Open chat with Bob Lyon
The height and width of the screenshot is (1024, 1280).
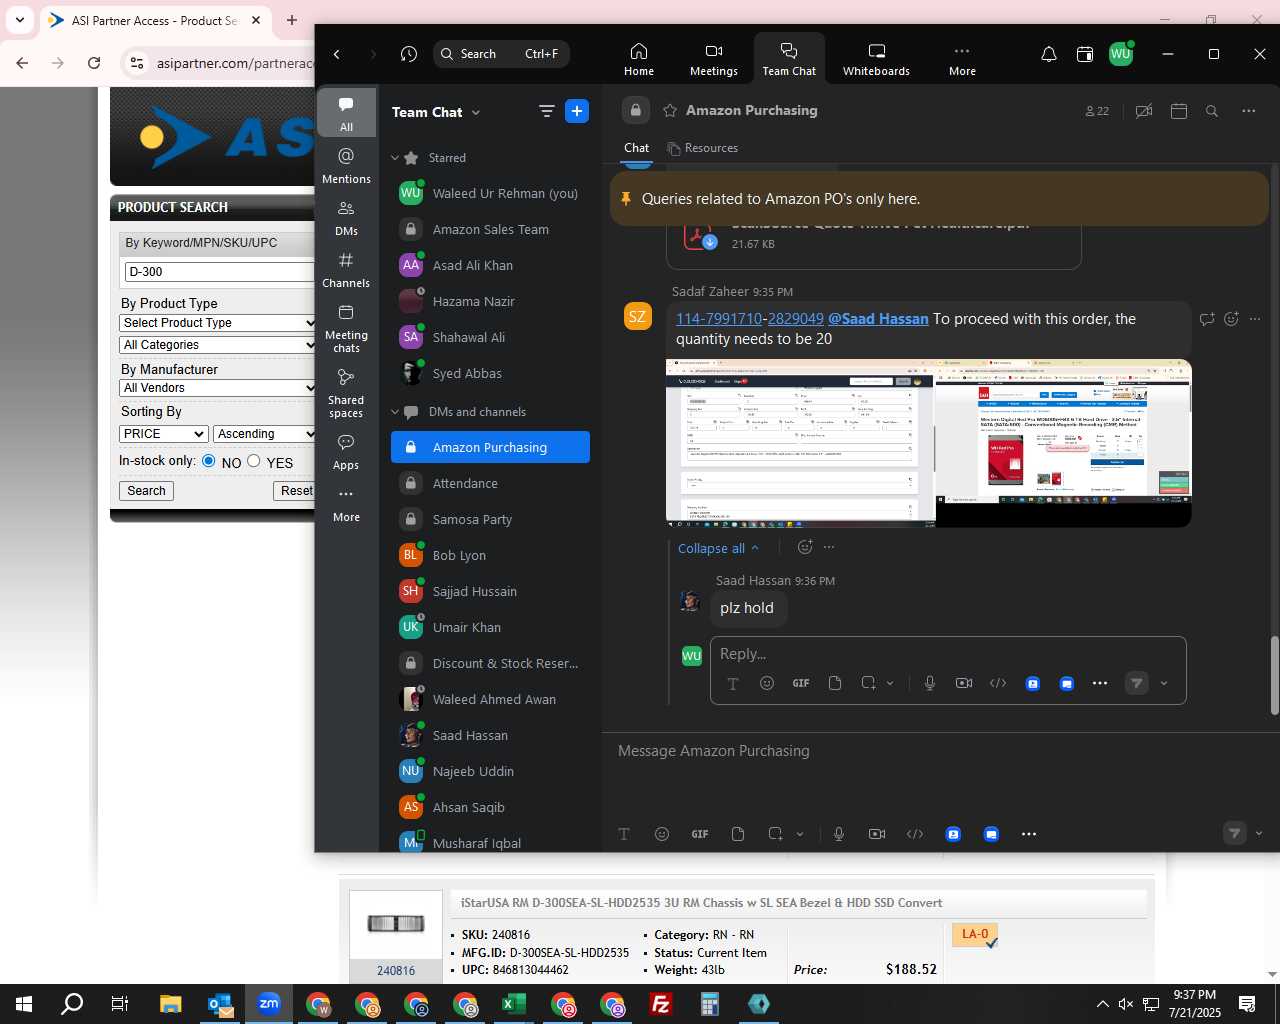click(490, 555)
